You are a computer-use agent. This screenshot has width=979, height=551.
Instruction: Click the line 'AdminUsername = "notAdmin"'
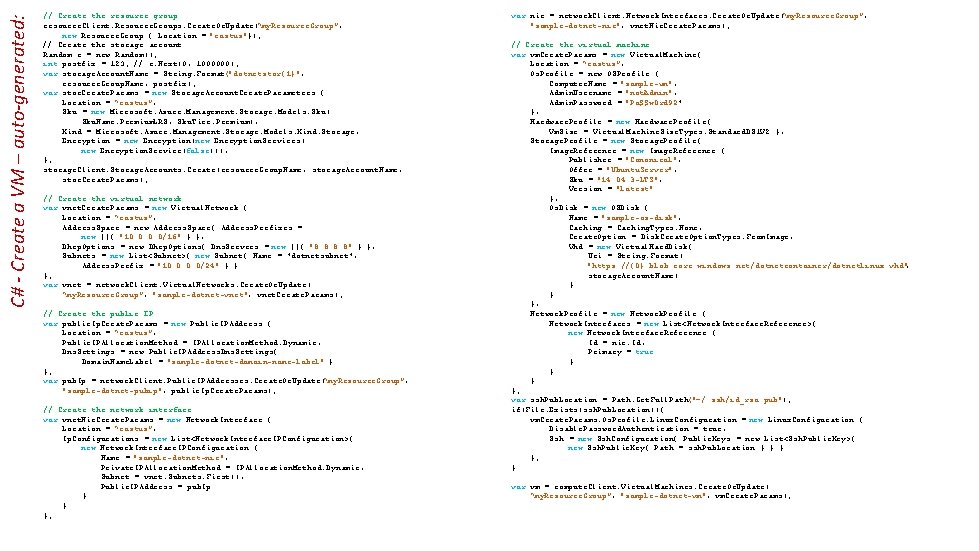coord(613,93)
